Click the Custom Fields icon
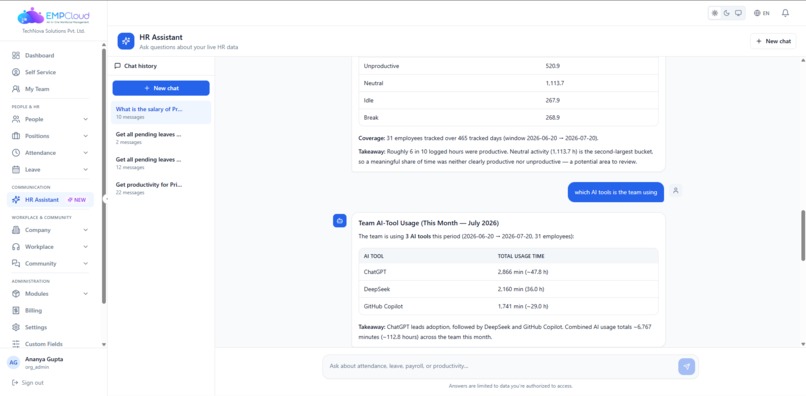This screenshot has height=396, width=806. click(16, 344)
